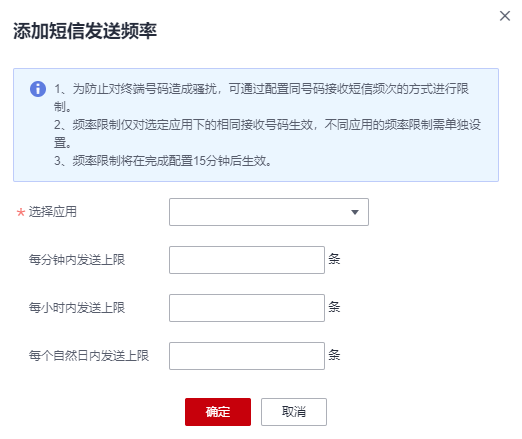Cancel the dialog via 取消 button

point(294,412)
